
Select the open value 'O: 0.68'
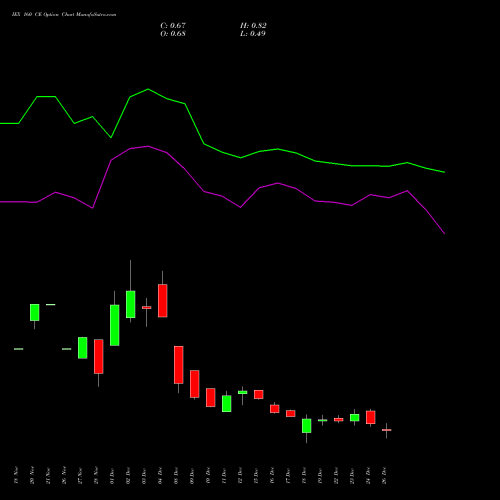click(x=173, y=34)
